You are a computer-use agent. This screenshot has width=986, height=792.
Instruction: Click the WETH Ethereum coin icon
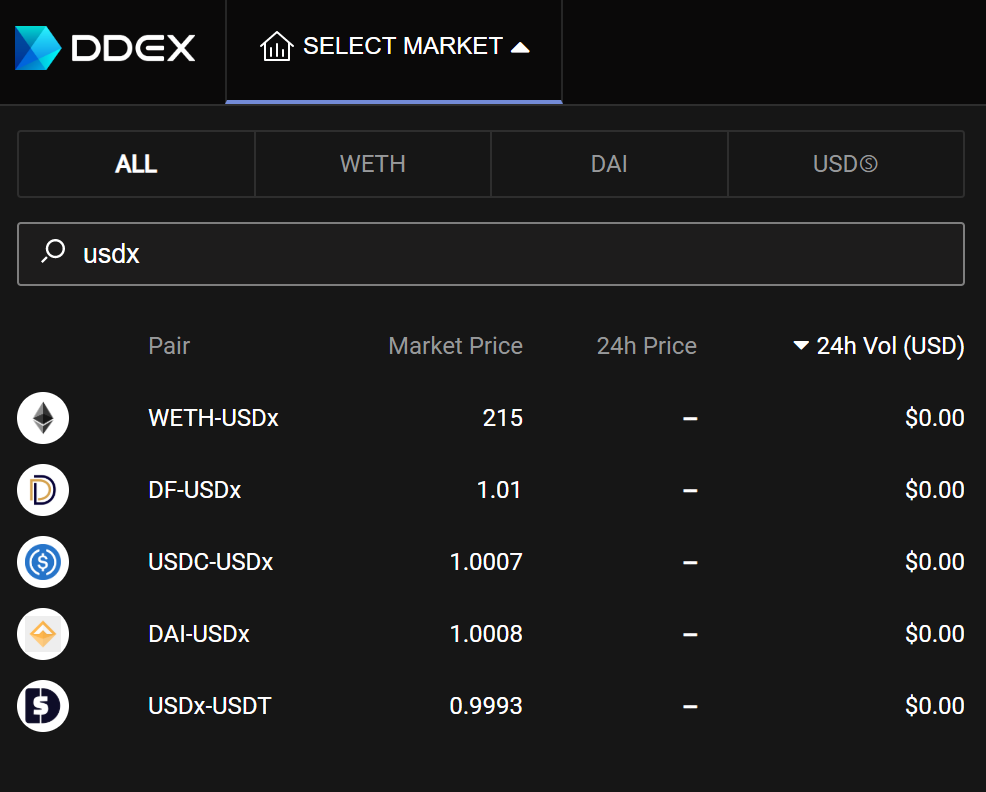[43, 418]
